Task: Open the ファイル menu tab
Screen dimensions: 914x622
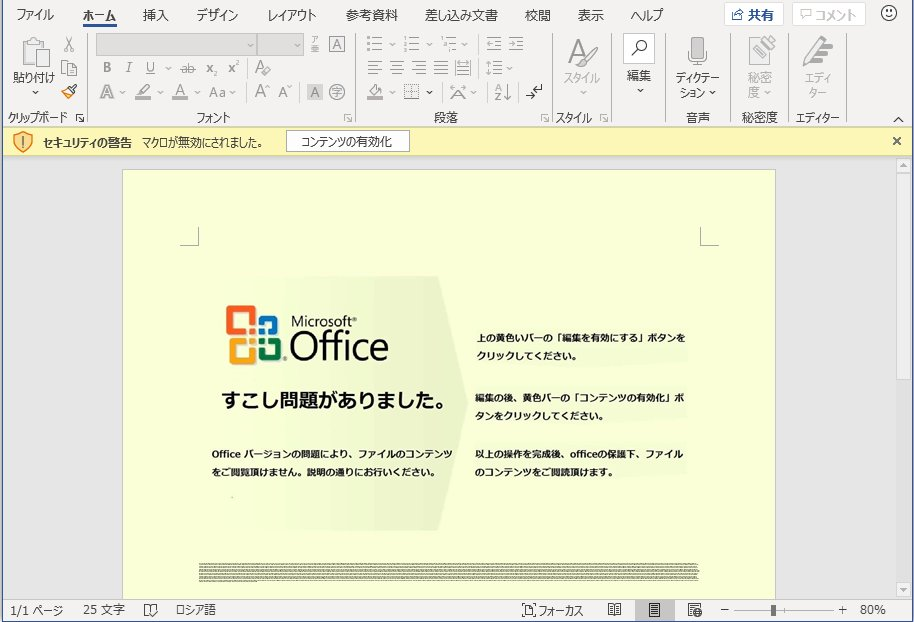Action: click(35, 15)
